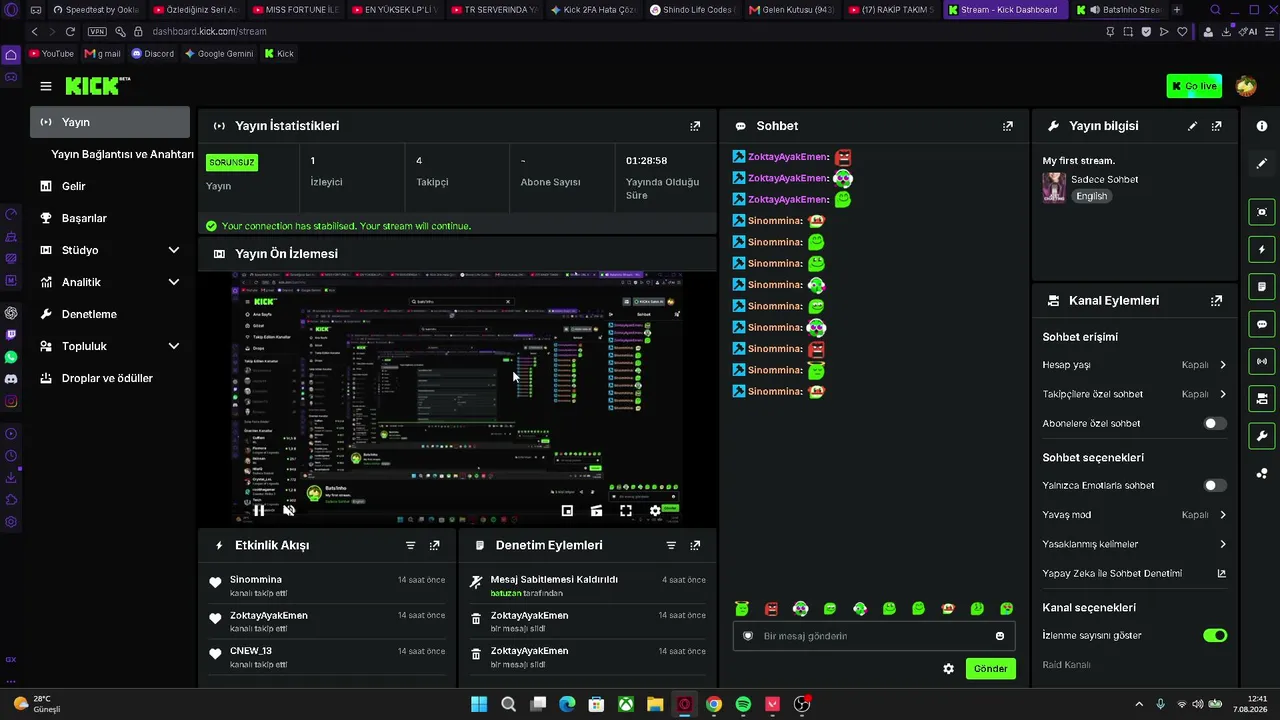
Task: Send the chat message with Gönder
Action: coord(991,668)
